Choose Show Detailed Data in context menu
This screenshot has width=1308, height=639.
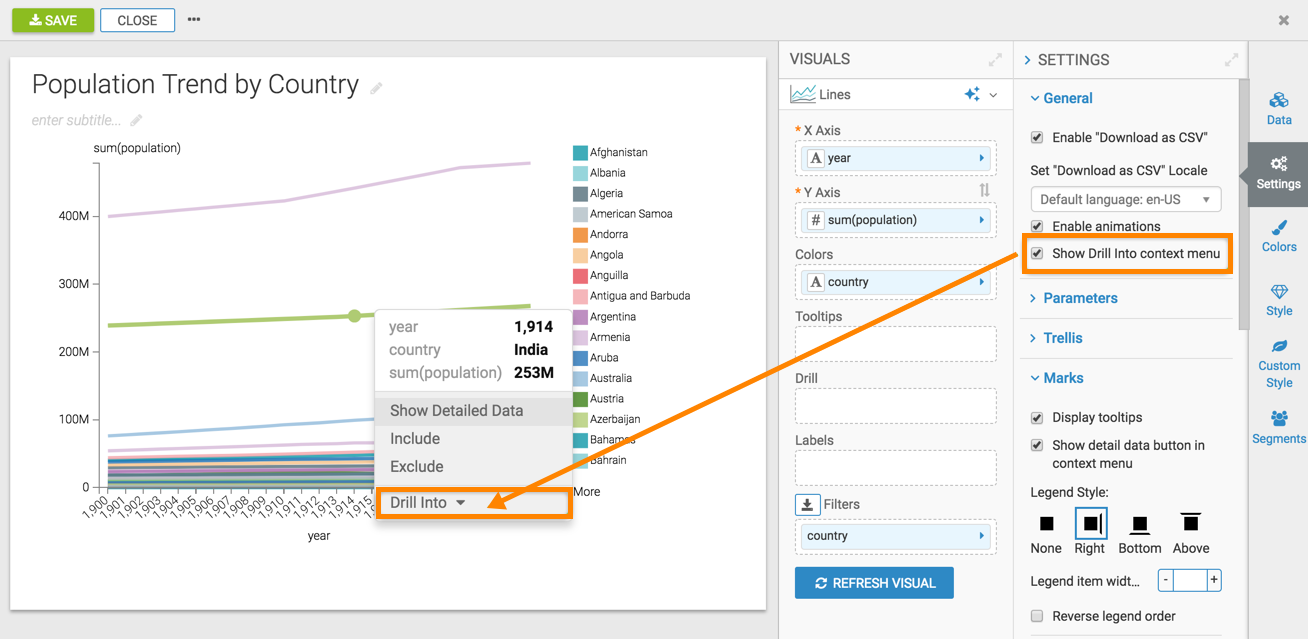pyautogui.click(x=456, y=411)
